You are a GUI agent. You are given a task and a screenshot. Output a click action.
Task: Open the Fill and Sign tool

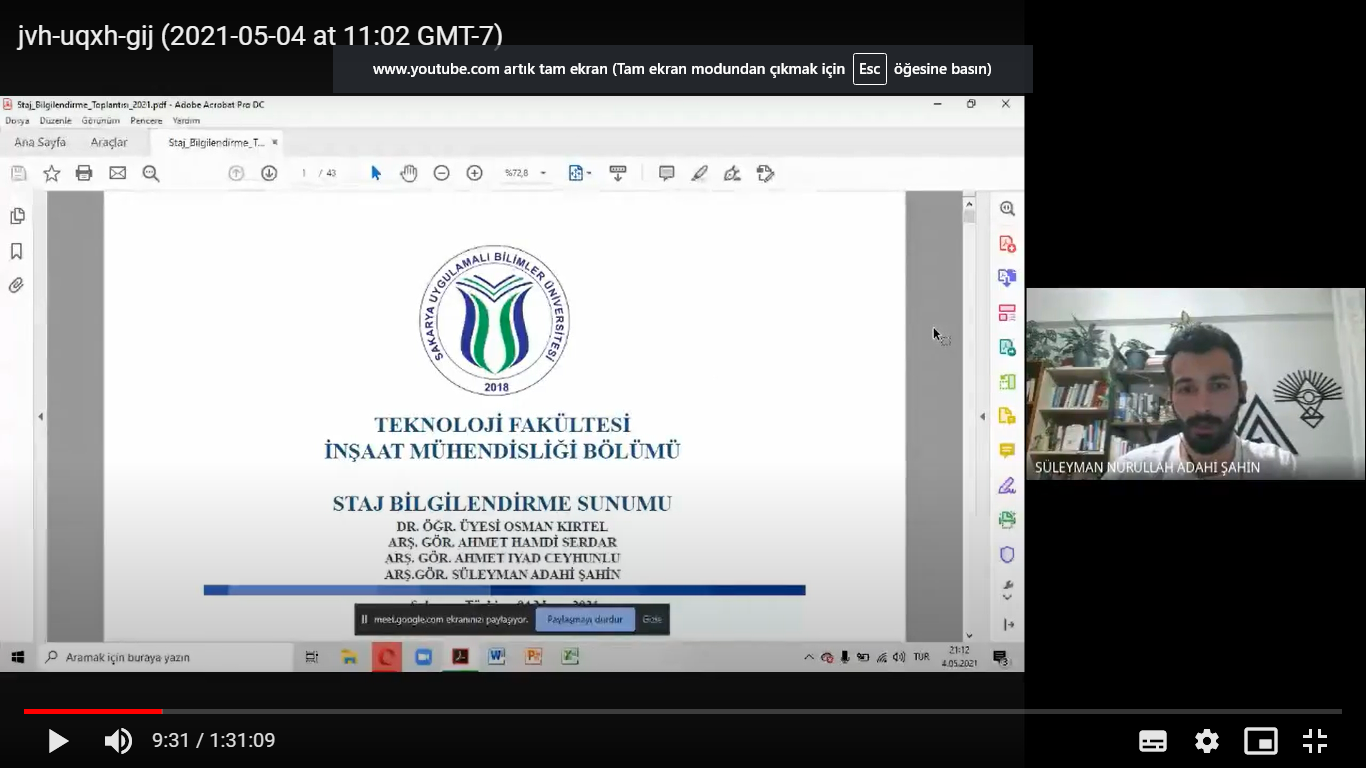pyautogui.click(x=732, y=173)
